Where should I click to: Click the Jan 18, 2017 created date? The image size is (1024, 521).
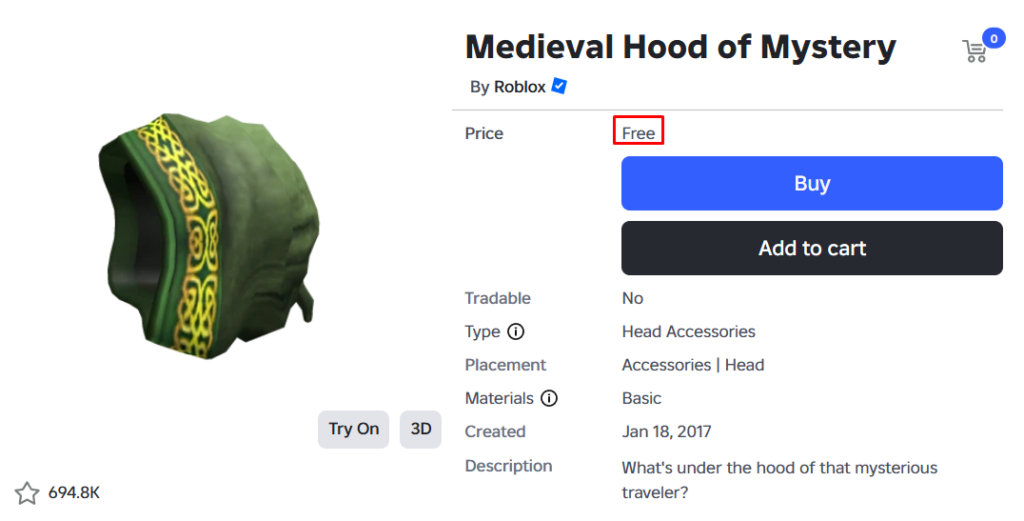point(666,432)
